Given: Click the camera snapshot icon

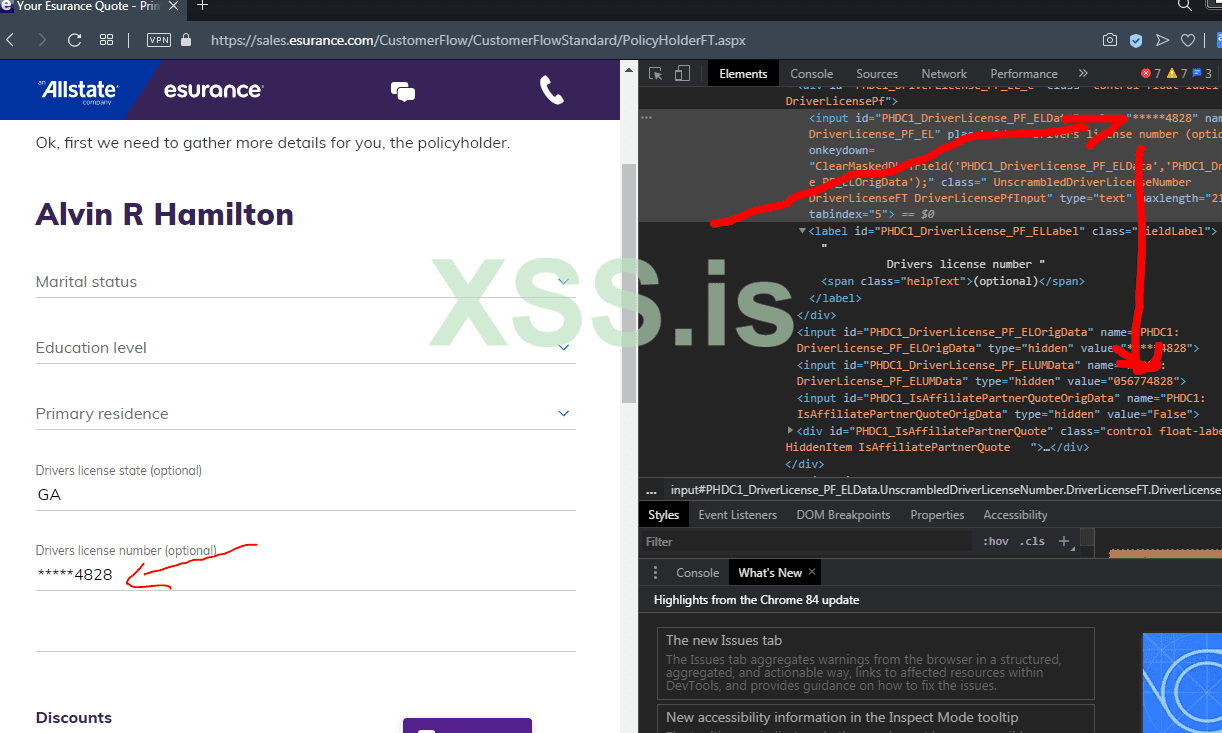Looking at the screenshot, I should [x=1110, y=40].
